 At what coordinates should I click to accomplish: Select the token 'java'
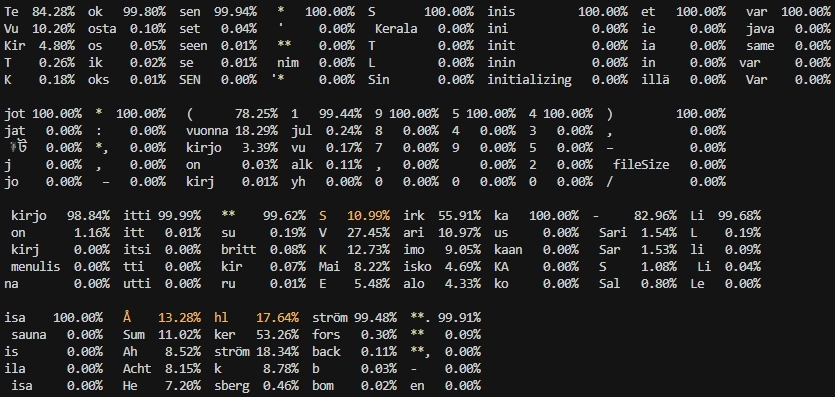[x=760, y=28]
